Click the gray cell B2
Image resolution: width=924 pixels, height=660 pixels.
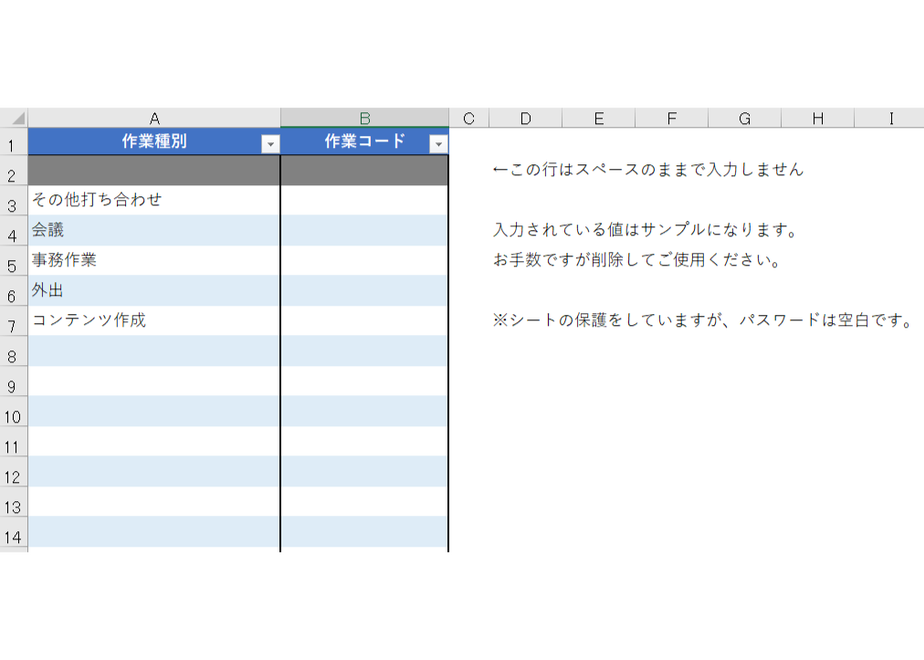coord(365,170)
